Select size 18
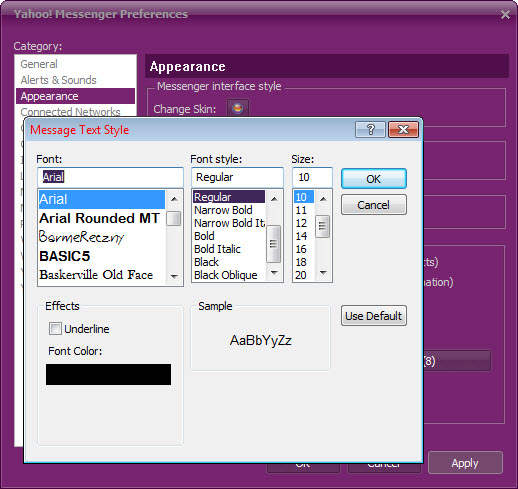 pos(304,262)
